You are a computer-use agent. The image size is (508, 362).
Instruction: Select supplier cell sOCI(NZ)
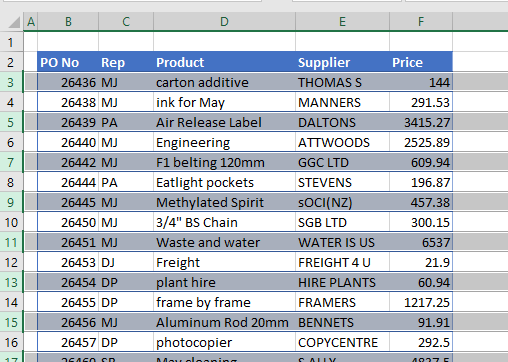click(342, 202)
